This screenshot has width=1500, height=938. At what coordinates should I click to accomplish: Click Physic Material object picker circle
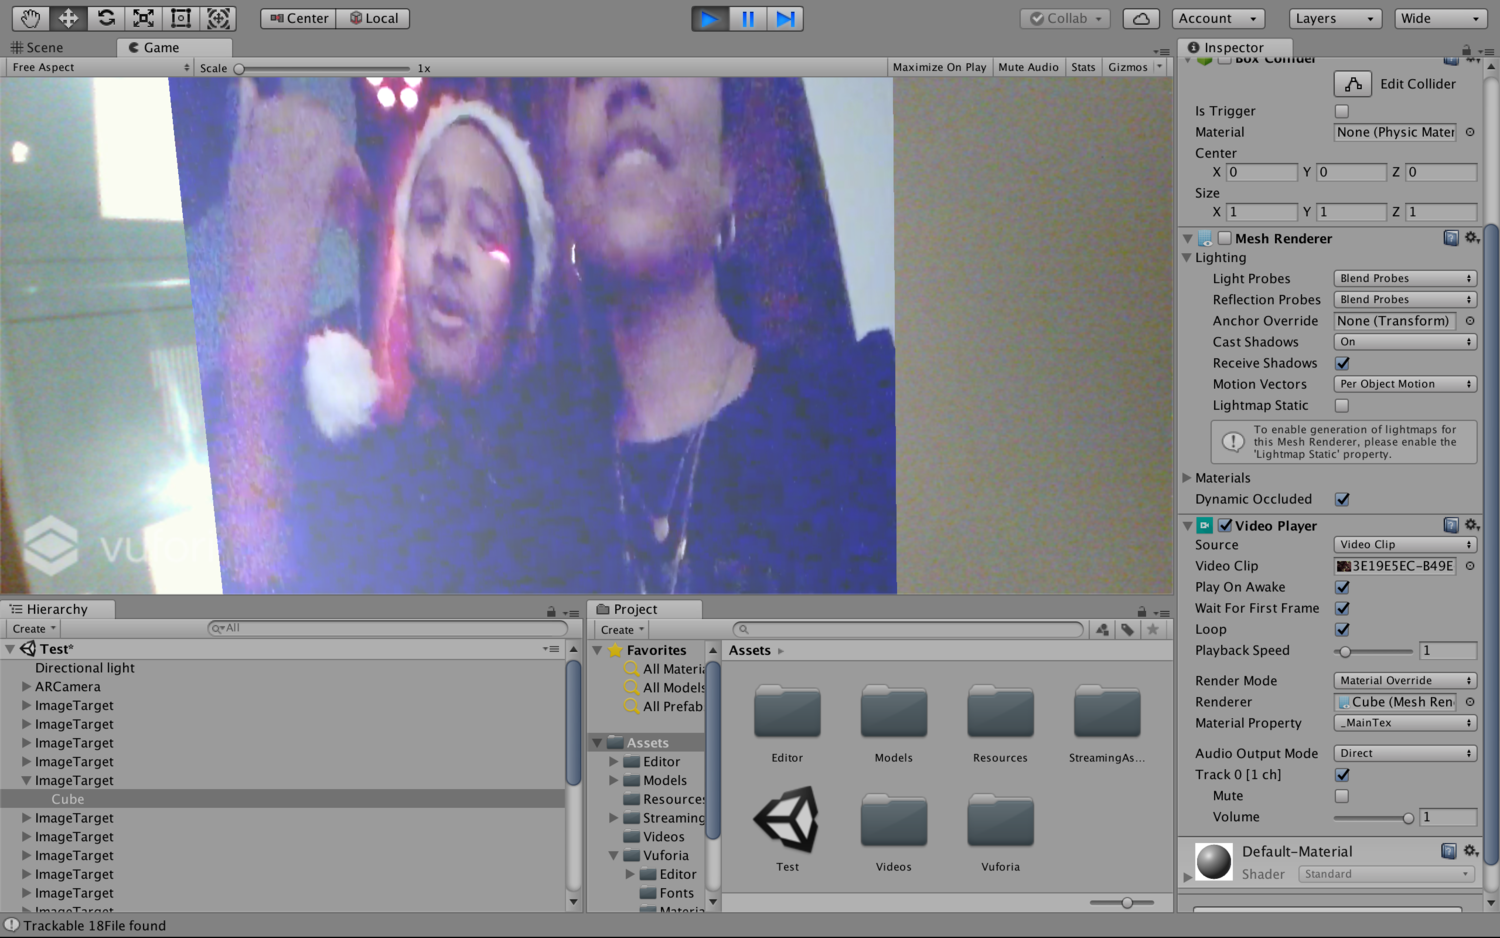coord(1470,132)
